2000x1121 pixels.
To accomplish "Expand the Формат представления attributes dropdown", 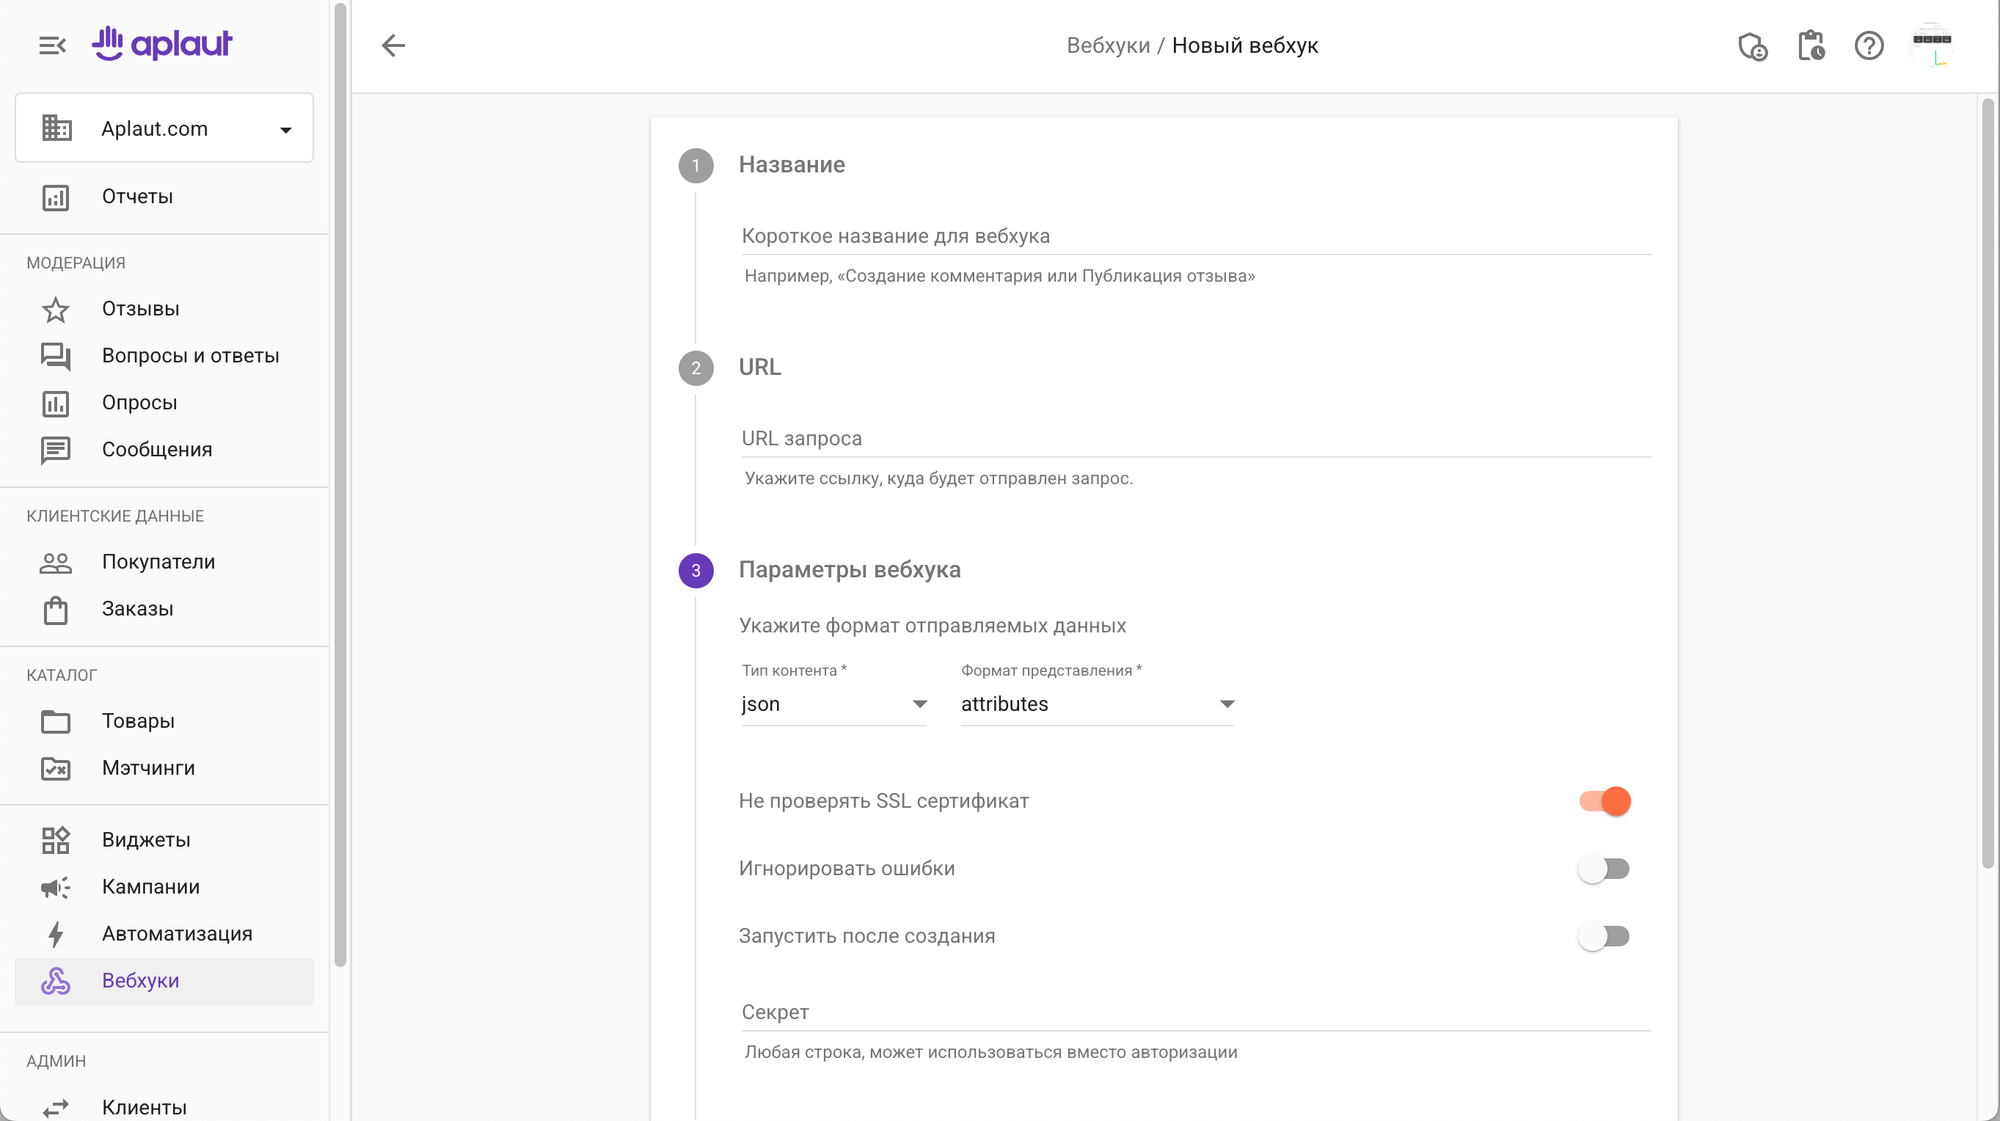I will 1097,704.
